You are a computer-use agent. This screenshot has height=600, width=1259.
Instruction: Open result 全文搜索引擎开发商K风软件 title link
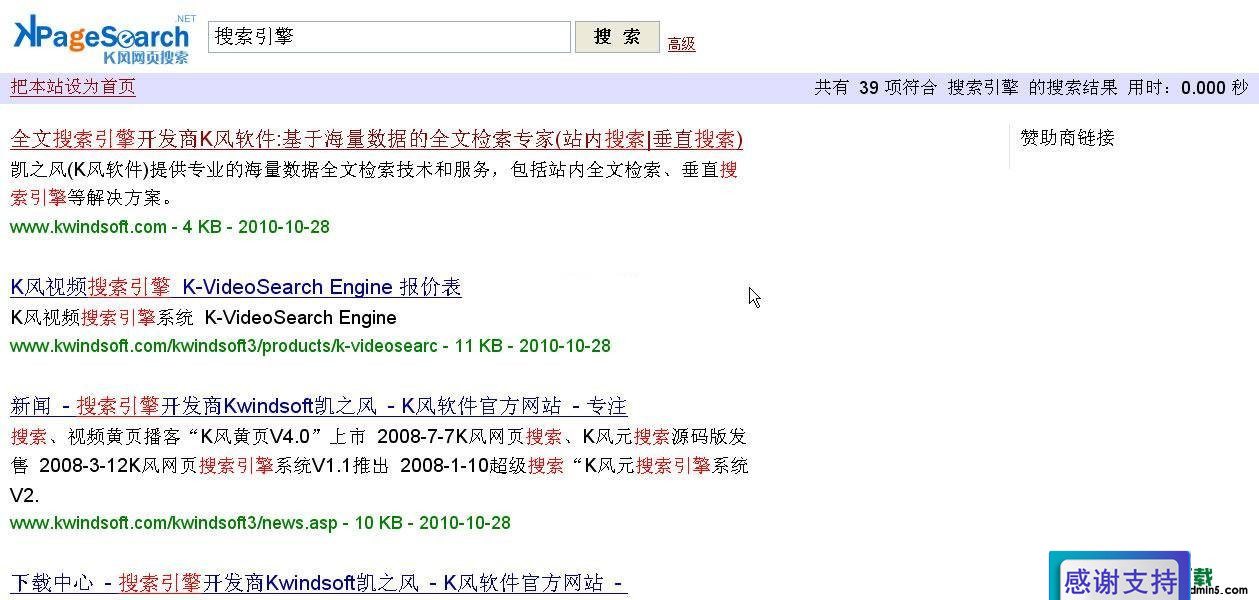pyautogui.click(x=376, y=139)
